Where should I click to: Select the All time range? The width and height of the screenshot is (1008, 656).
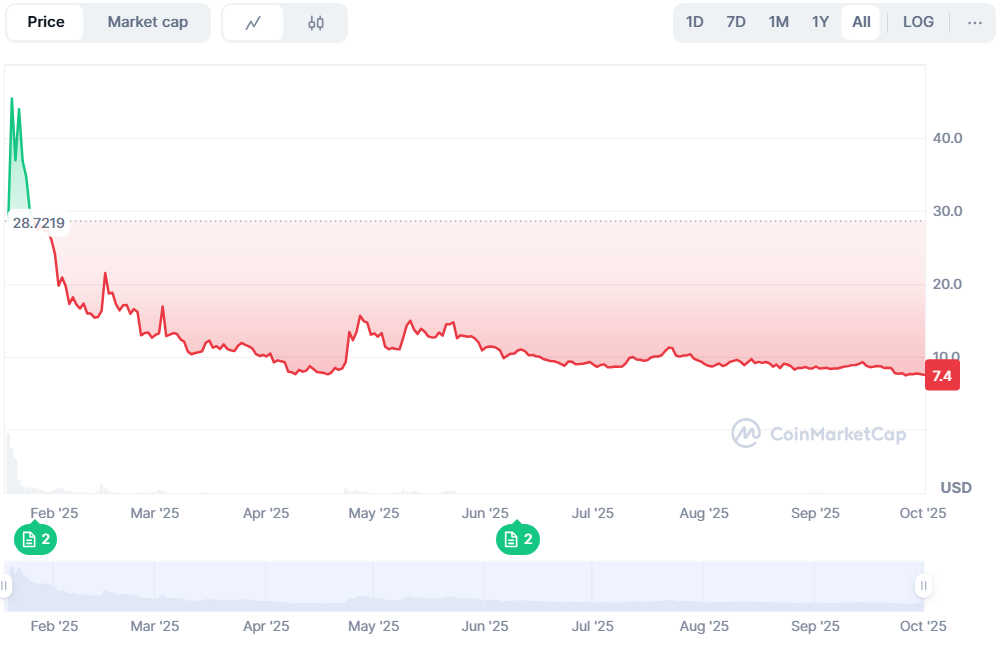coord(861,22)
